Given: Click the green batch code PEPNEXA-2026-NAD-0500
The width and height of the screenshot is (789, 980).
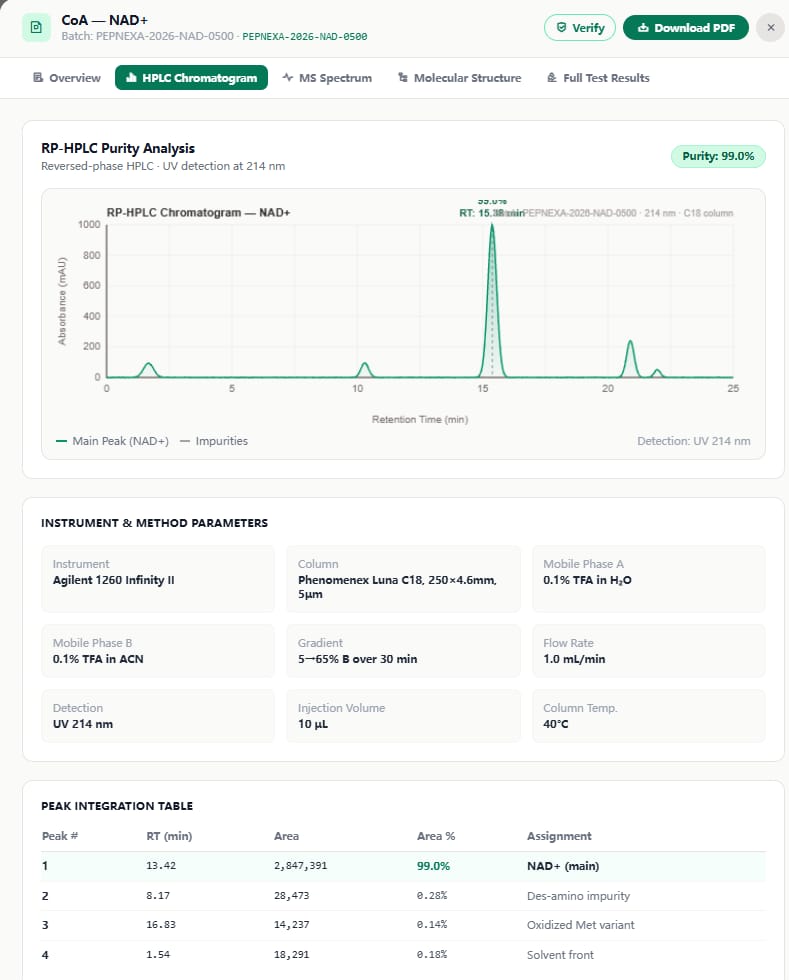Looking at the screenshot, I should click(304, 37).
